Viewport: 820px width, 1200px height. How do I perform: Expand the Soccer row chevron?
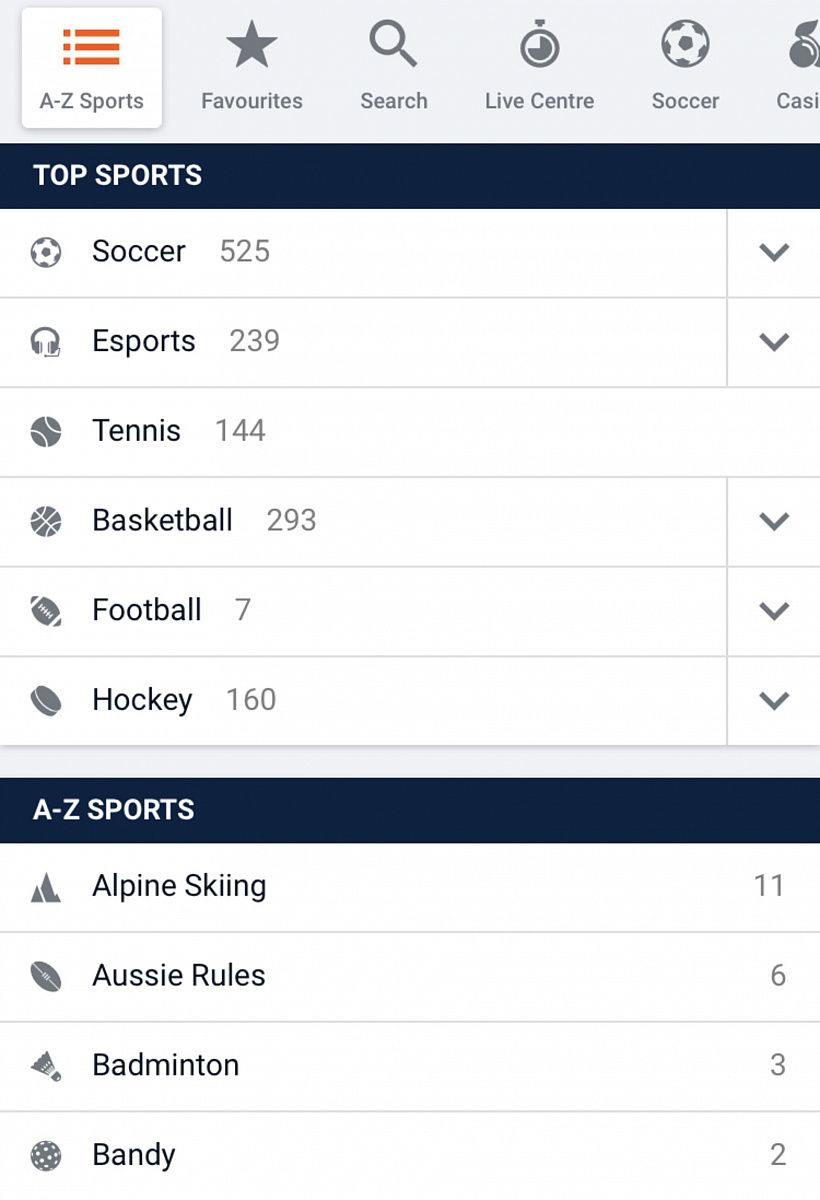pos(774,253)
